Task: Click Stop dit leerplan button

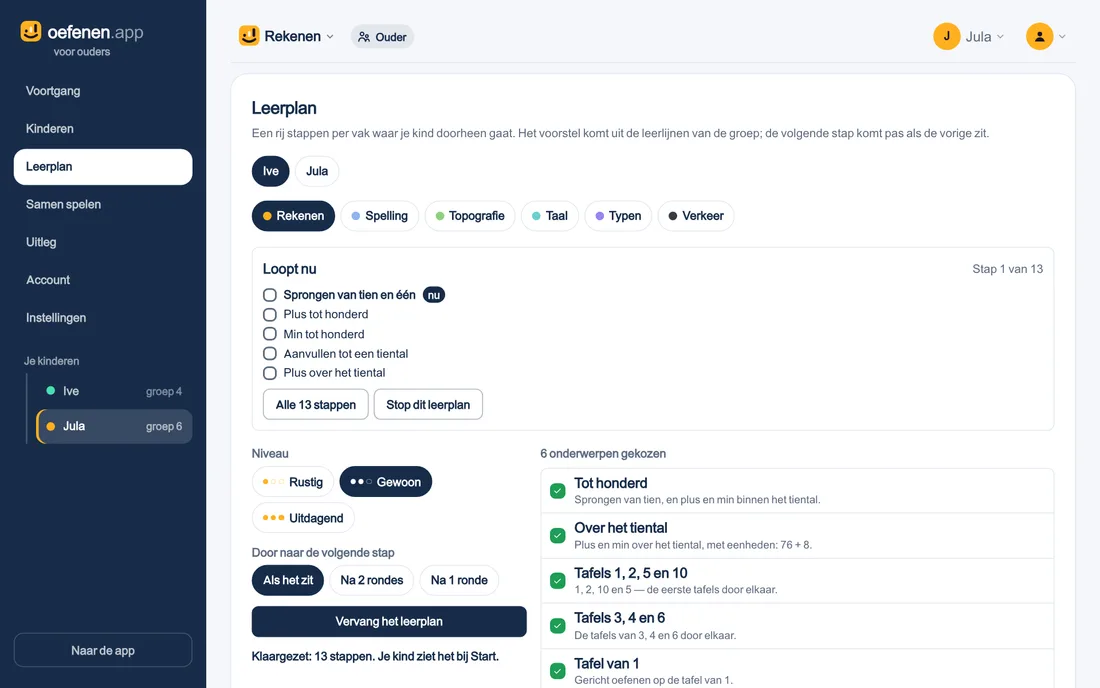Action: (428, 405)
